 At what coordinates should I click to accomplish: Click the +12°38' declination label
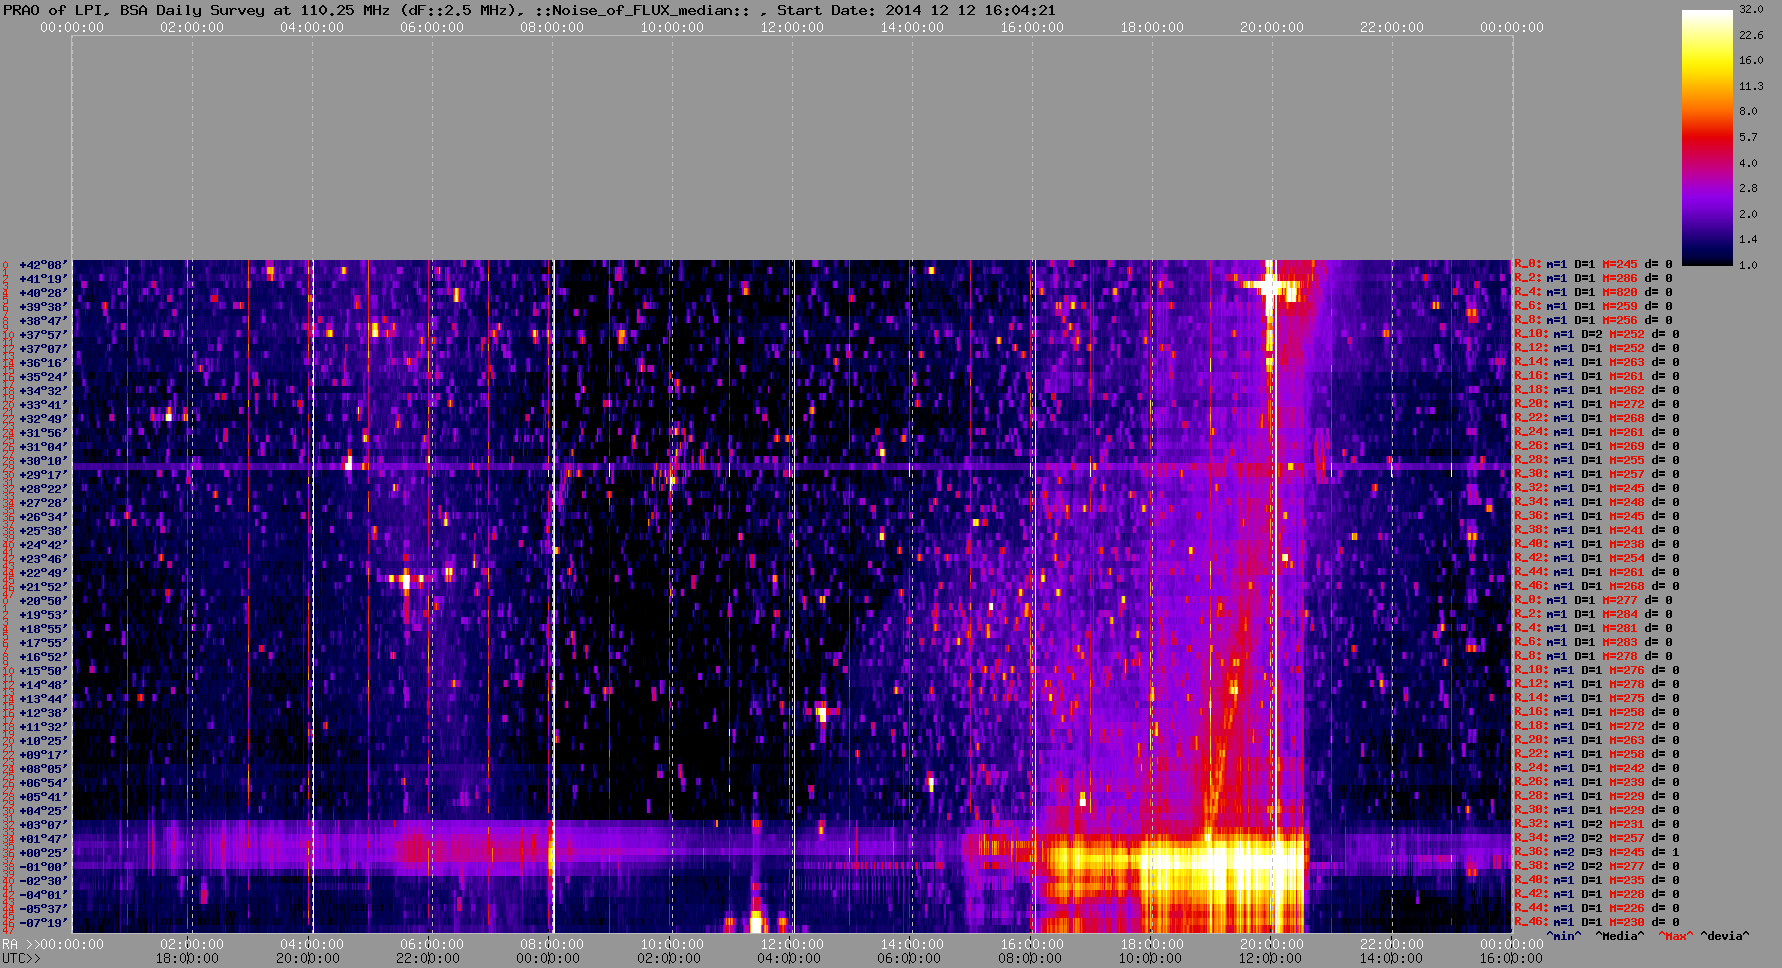[x=43, y=713]
